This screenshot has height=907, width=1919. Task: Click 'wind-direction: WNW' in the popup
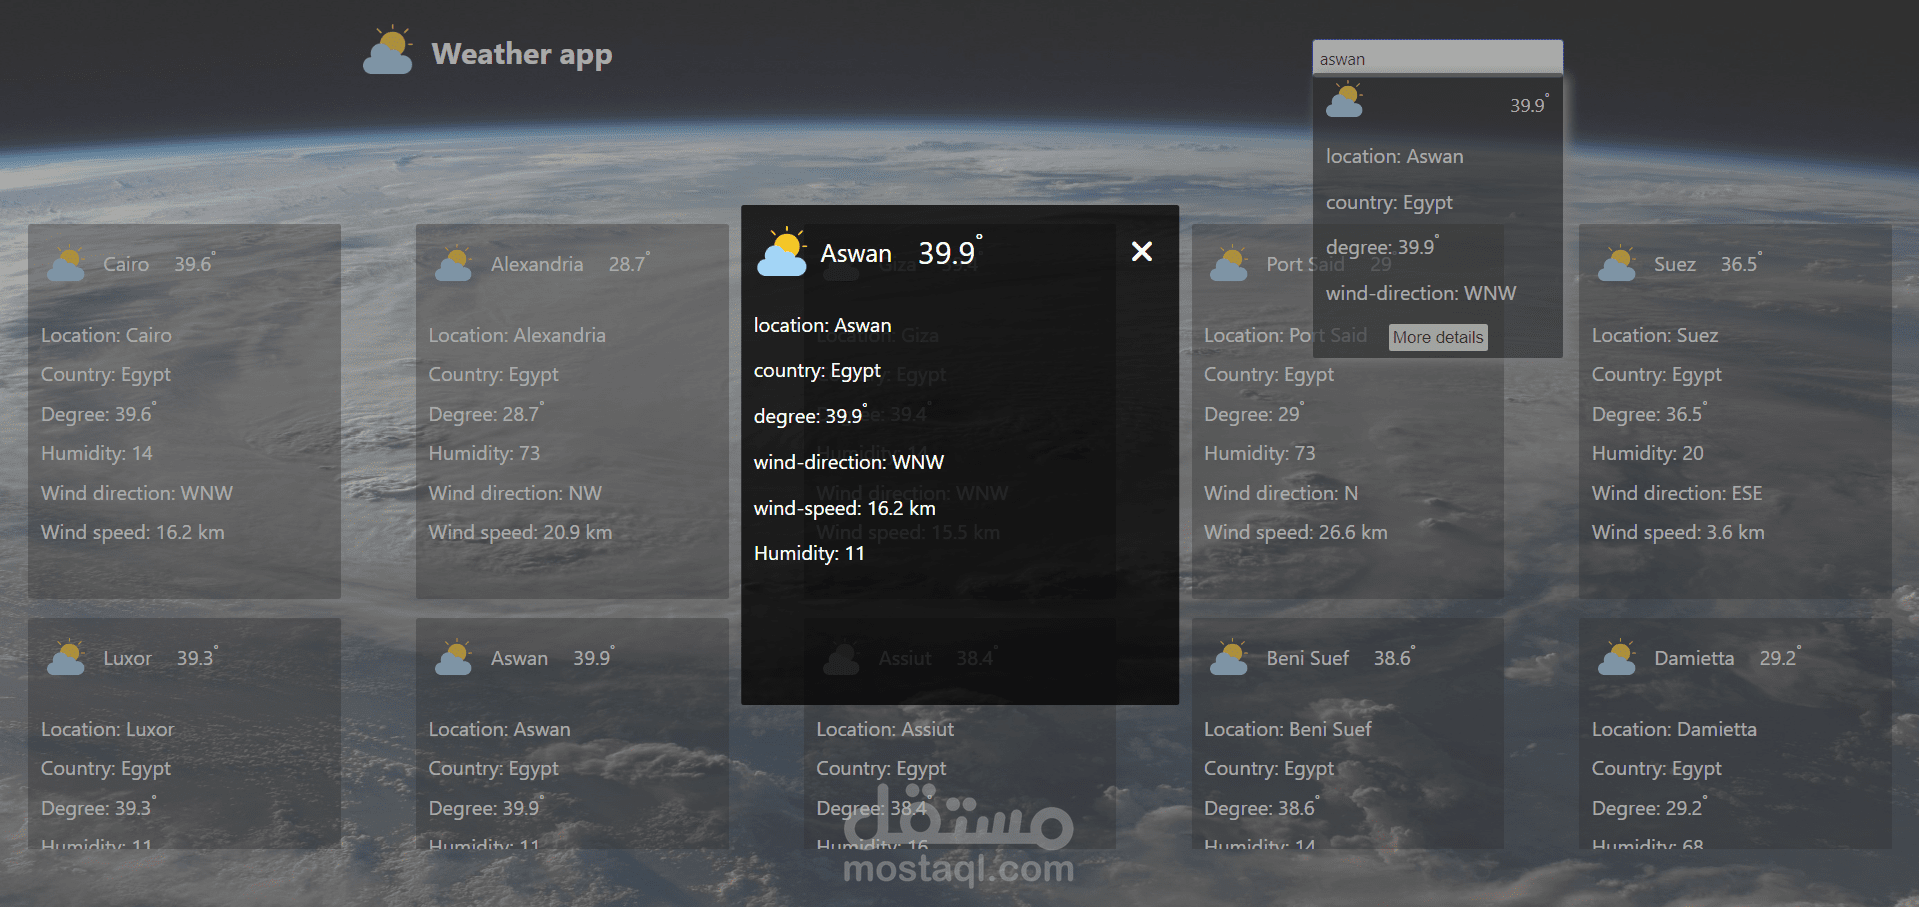[x=849, y=462]
